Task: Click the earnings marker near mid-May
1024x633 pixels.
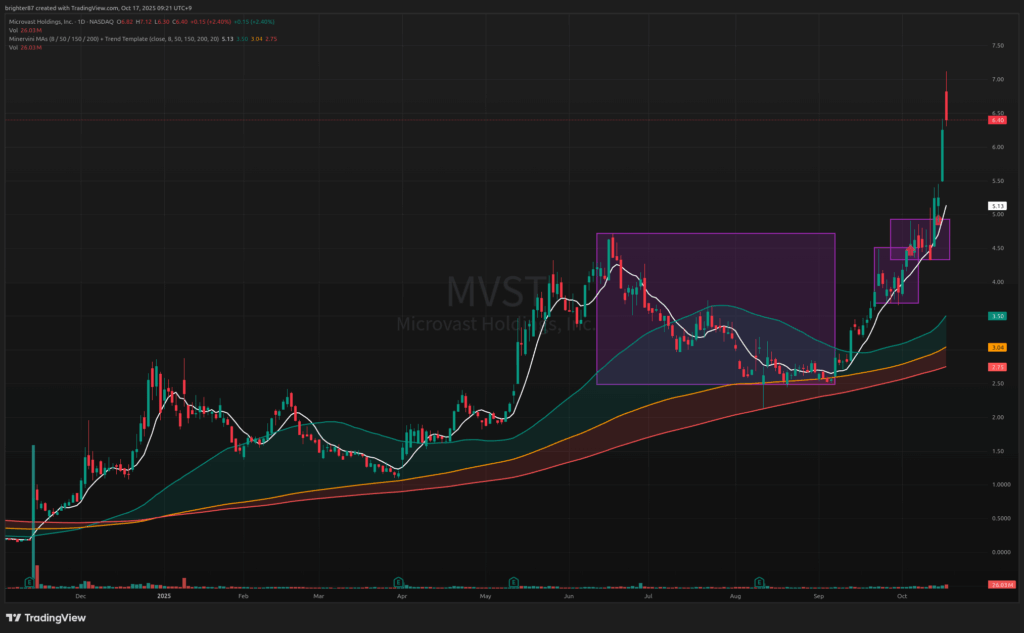Action: (513, 580)
